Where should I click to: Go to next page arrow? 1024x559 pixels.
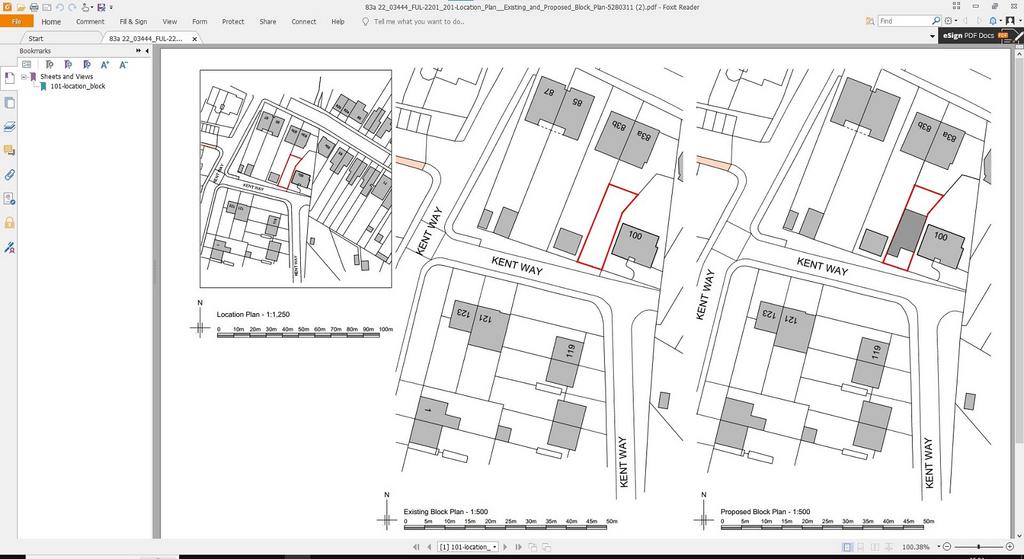coord(506,547)
